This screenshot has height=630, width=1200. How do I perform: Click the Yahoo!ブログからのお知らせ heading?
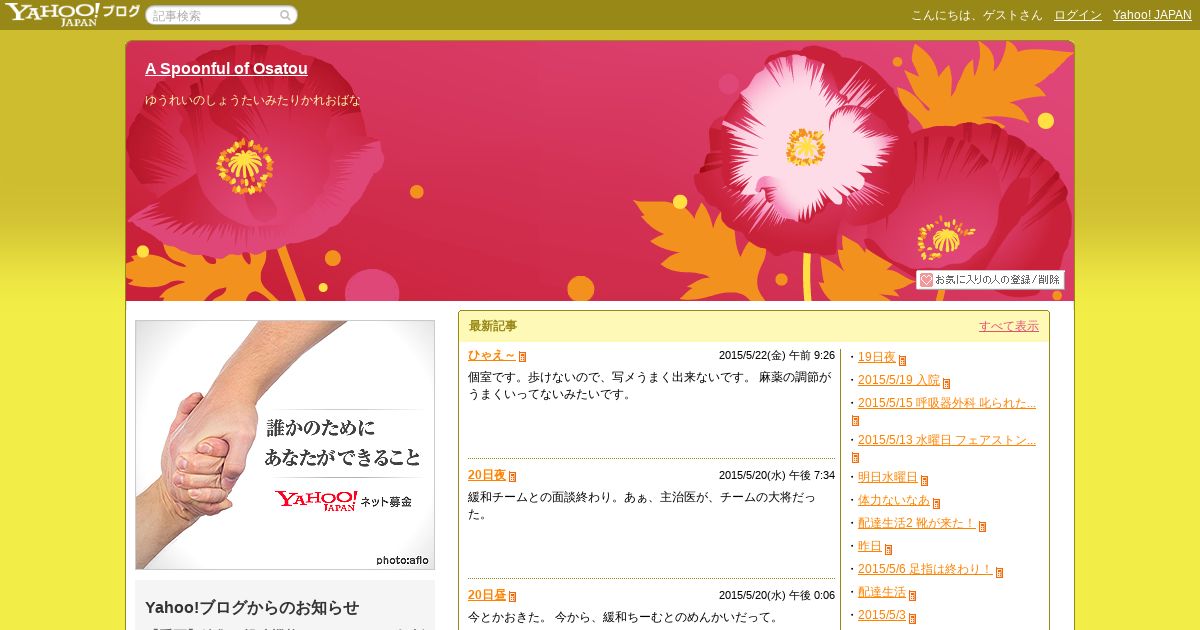click(x=252, y=607)
